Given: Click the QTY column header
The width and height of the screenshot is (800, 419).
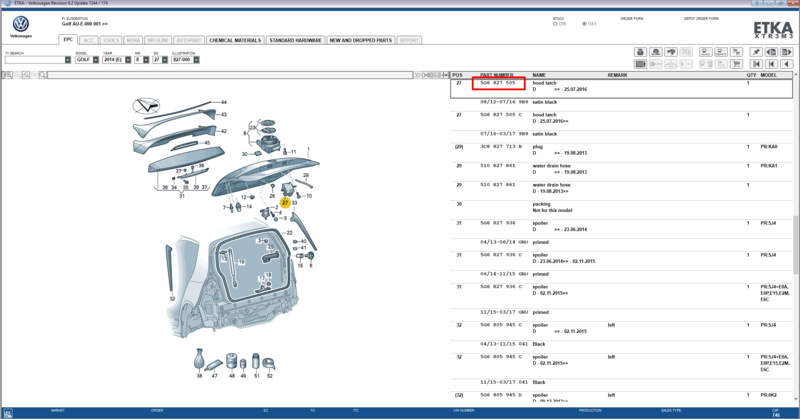Looking at the screenshot, I should 751,75.
